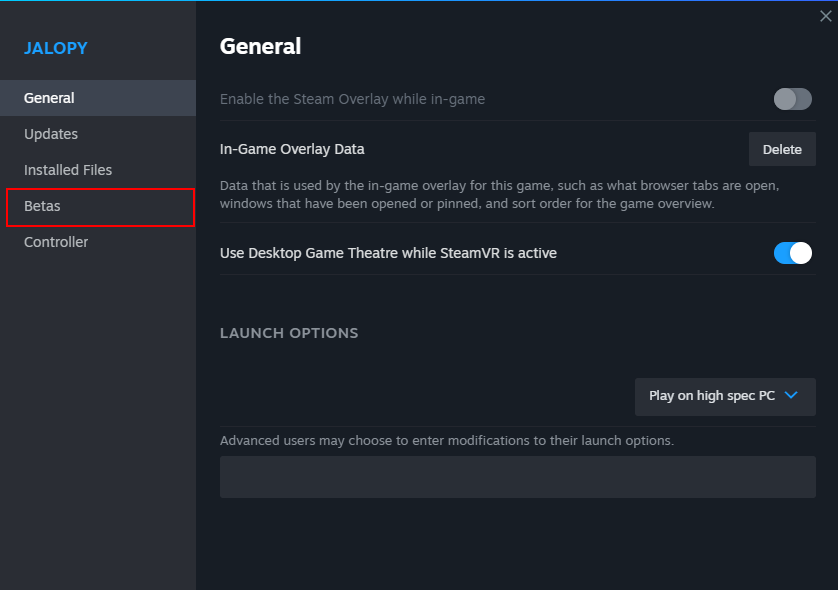The image size is (838, 590).
Task: Focus the launch options text field
Action: pos(517,477)
